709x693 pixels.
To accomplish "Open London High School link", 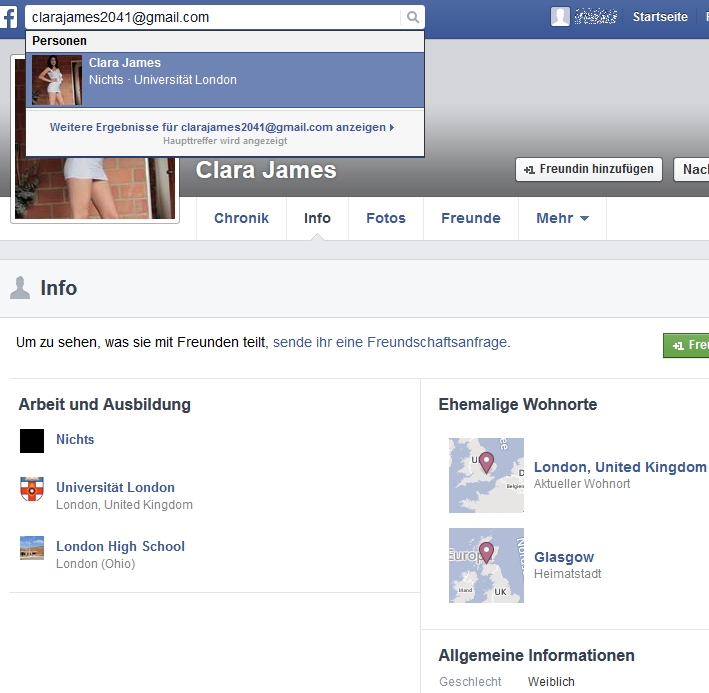I will [x=120, y=546].
